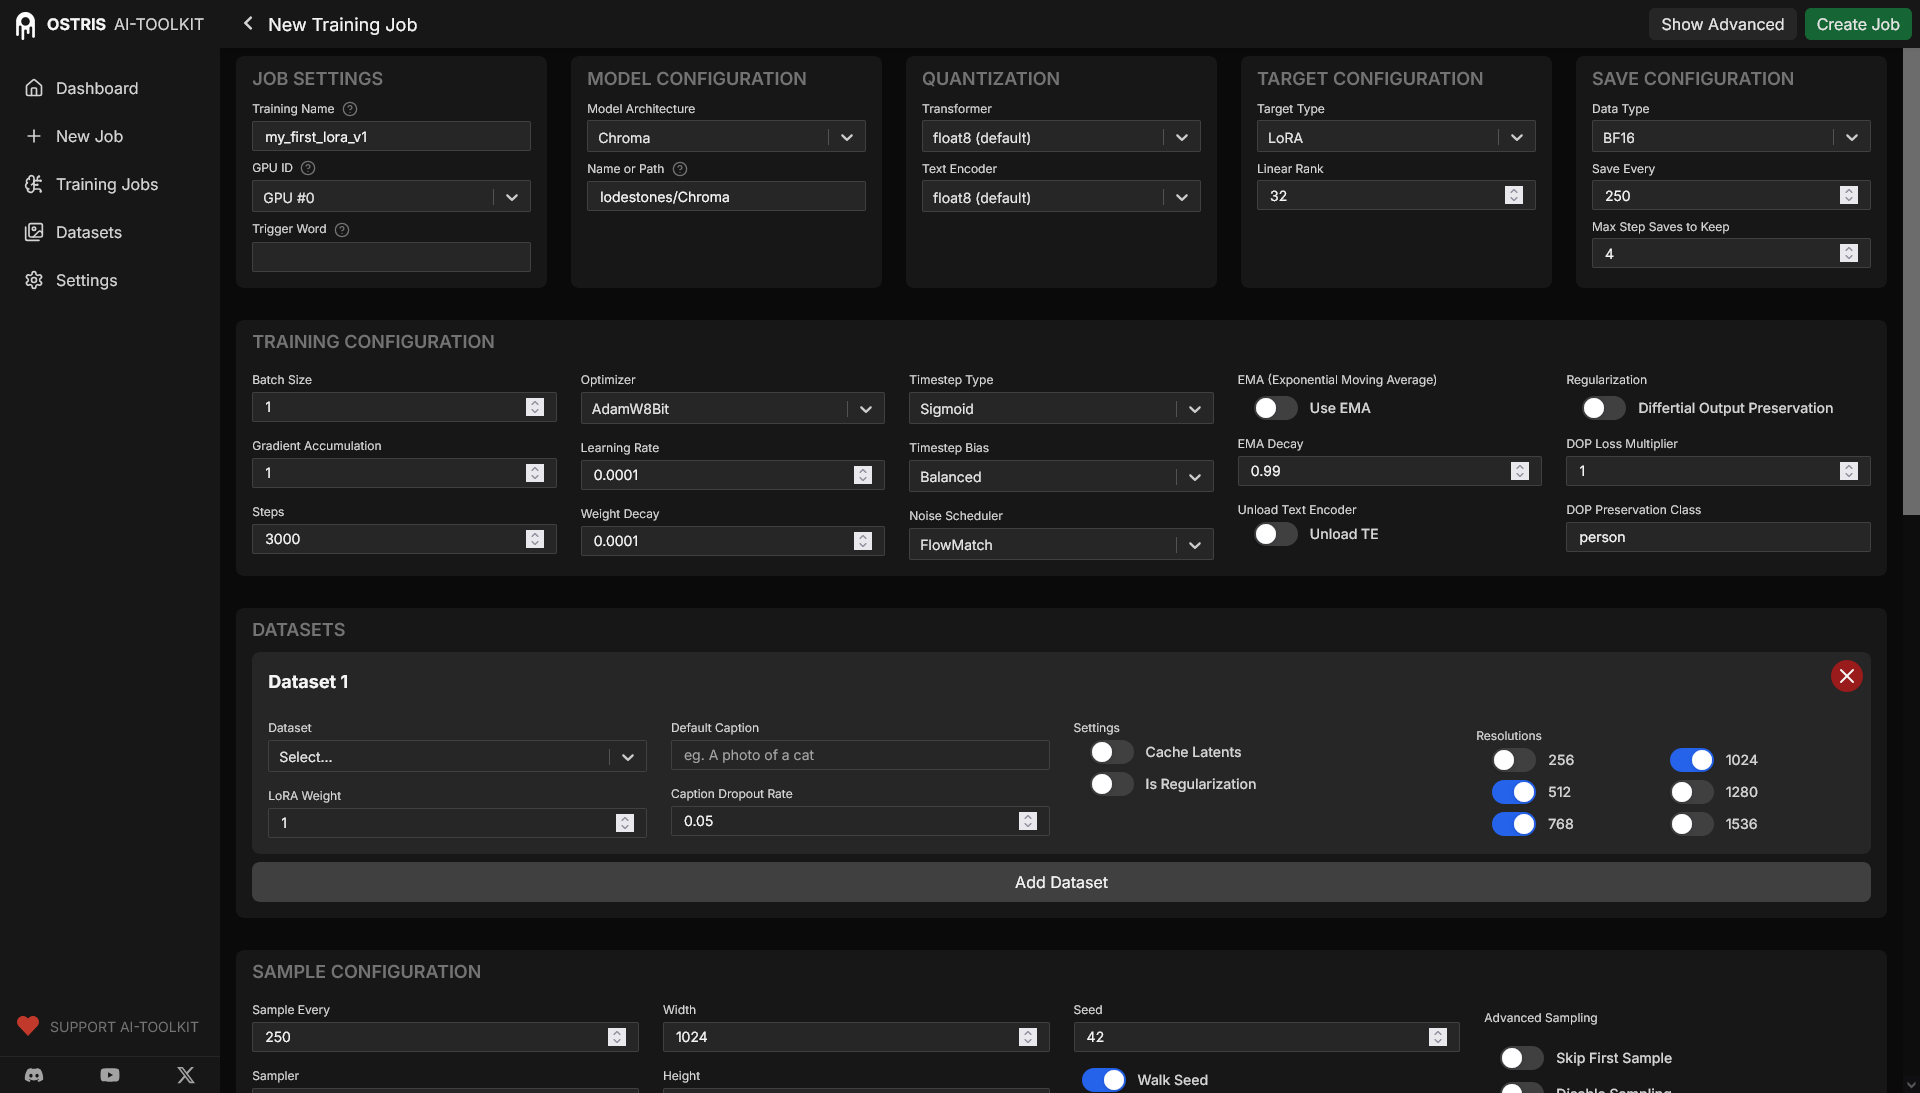Toggle Is Regularization switch
The width and height of the screenshot is (1920, 1093).
point(1111,784)
